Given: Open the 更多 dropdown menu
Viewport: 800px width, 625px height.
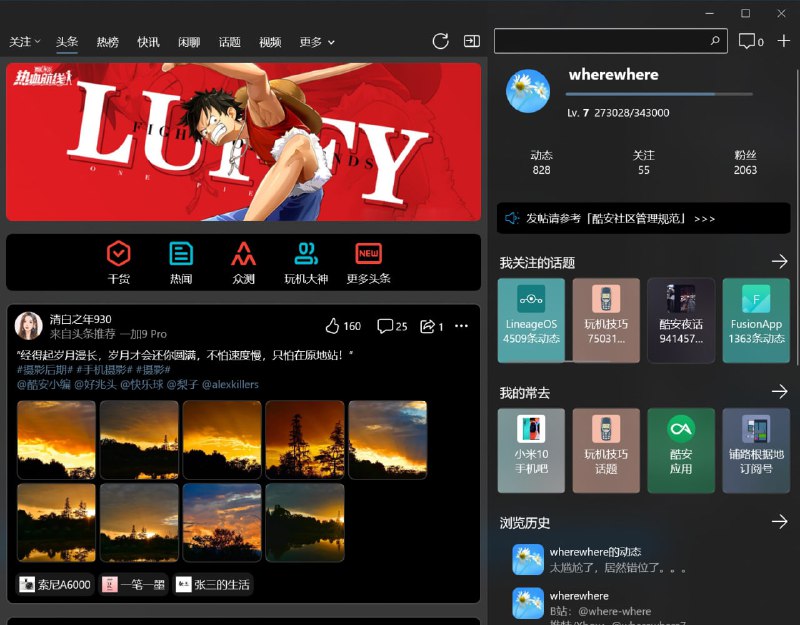Looking at the screenshot, I should pyautogui.click(x=314, y=42).
